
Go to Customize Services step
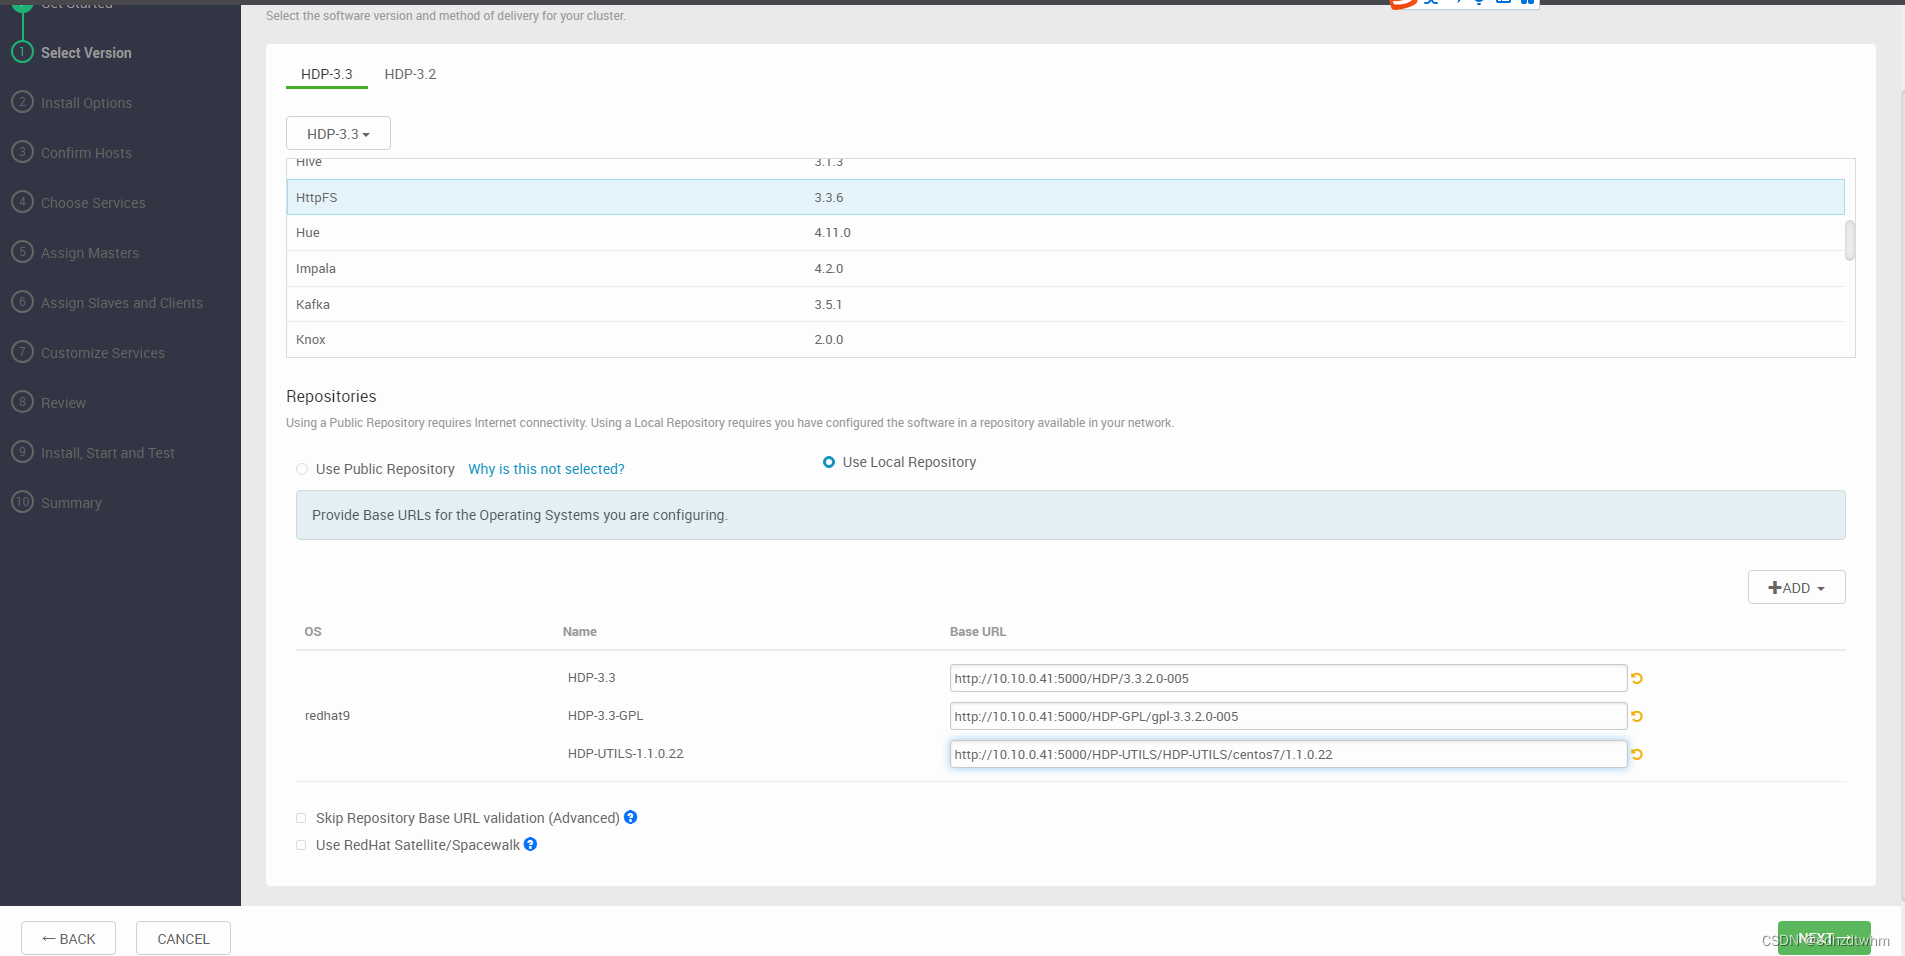pyautogui.click(x=103, y=353)
